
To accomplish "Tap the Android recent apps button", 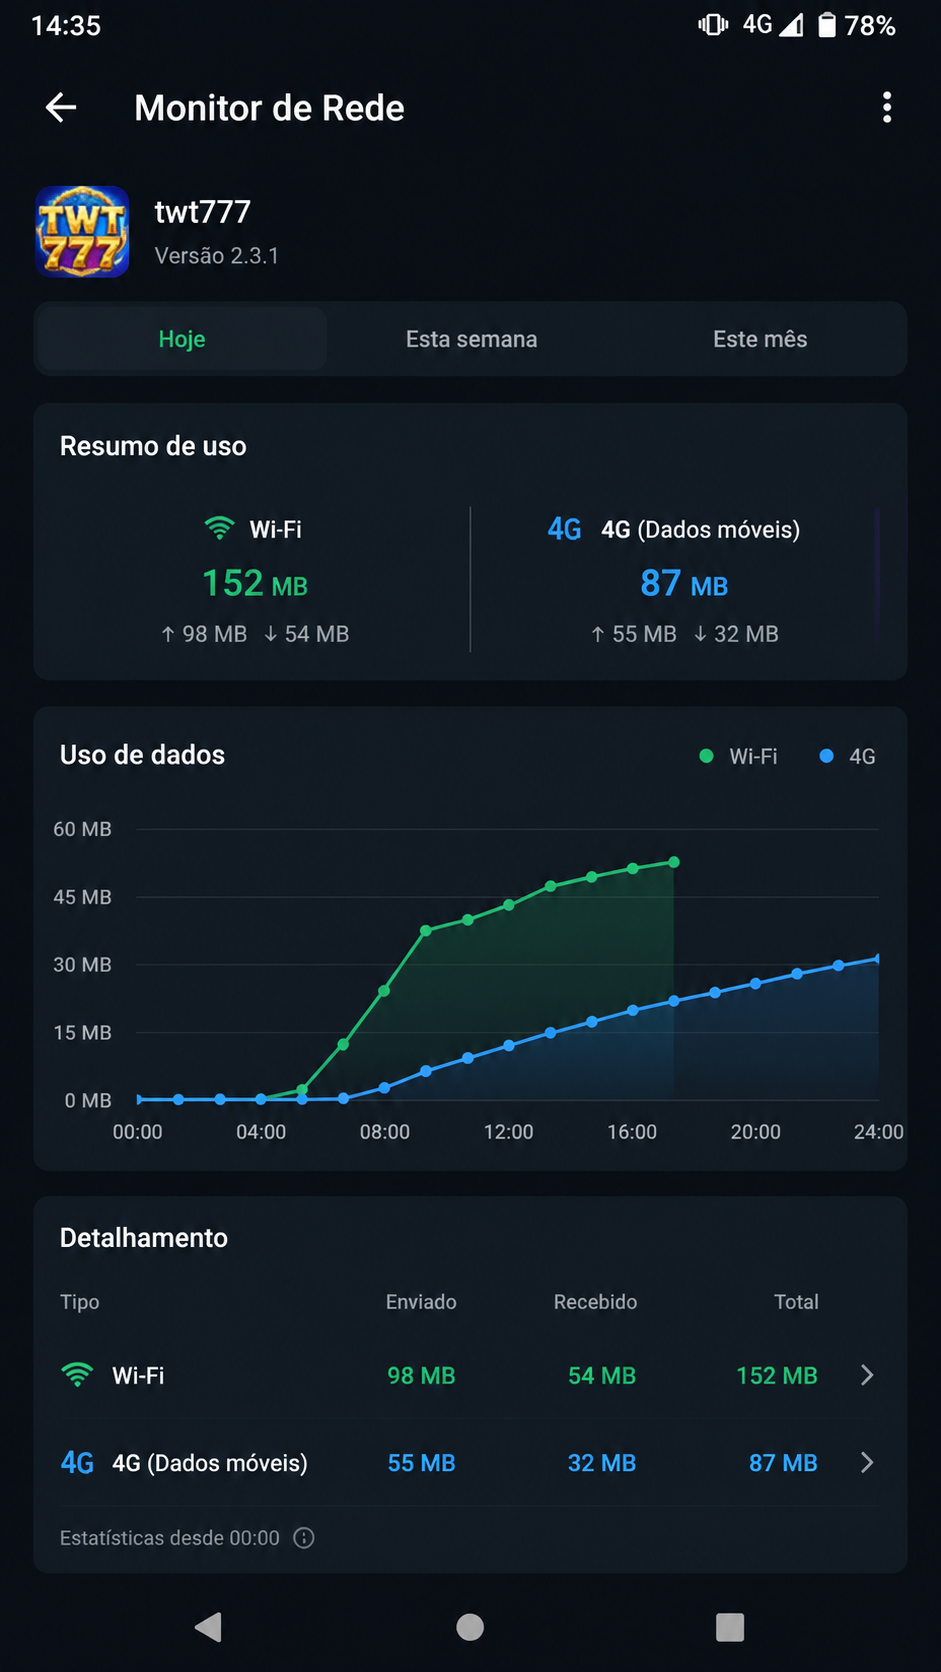I will (x=730, y=1627).
